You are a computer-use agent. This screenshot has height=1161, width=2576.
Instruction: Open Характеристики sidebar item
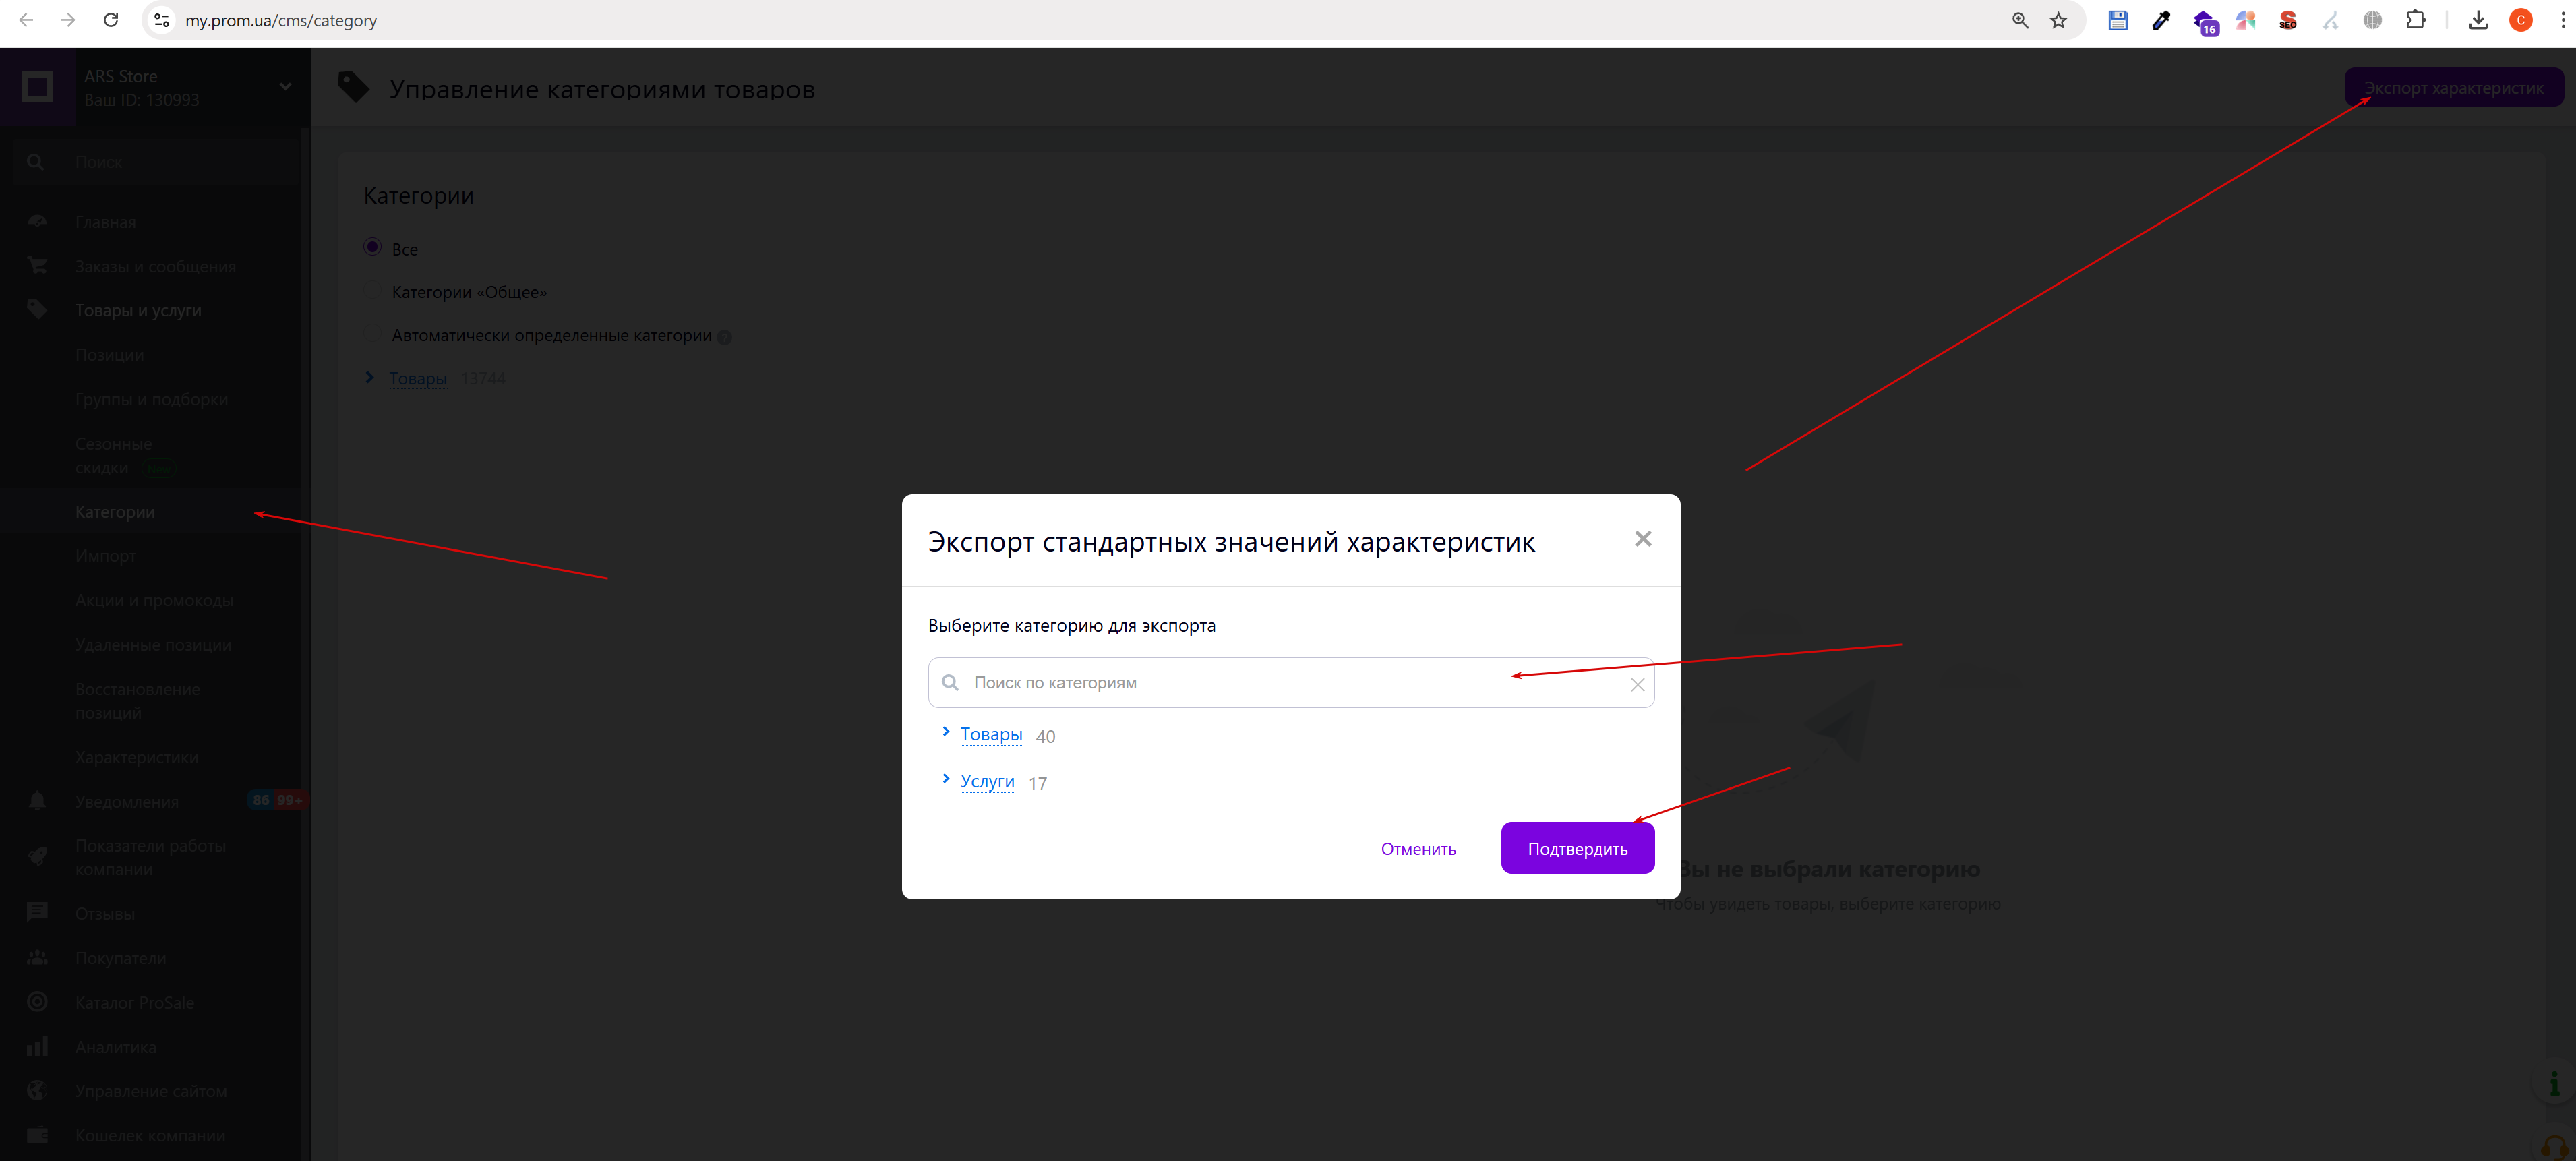pyautogui.click(x=136, y=757)
